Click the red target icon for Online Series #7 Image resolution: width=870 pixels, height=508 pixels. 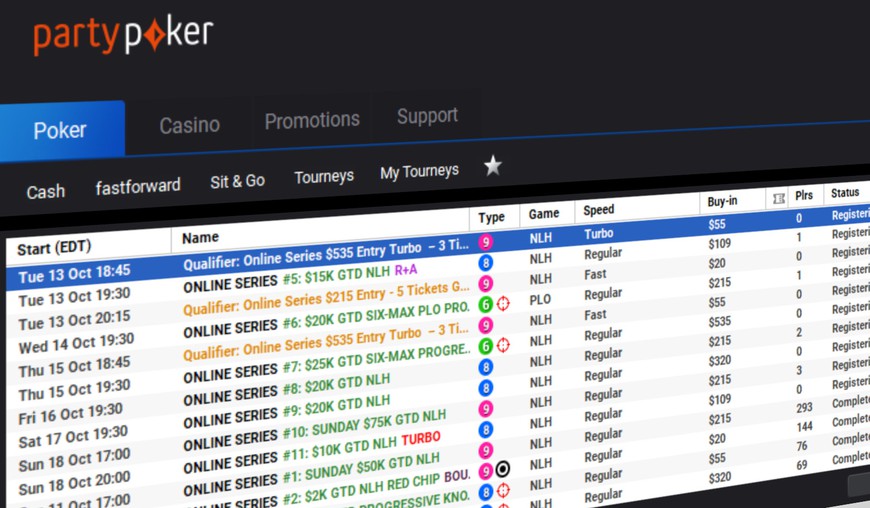[503, 345]
